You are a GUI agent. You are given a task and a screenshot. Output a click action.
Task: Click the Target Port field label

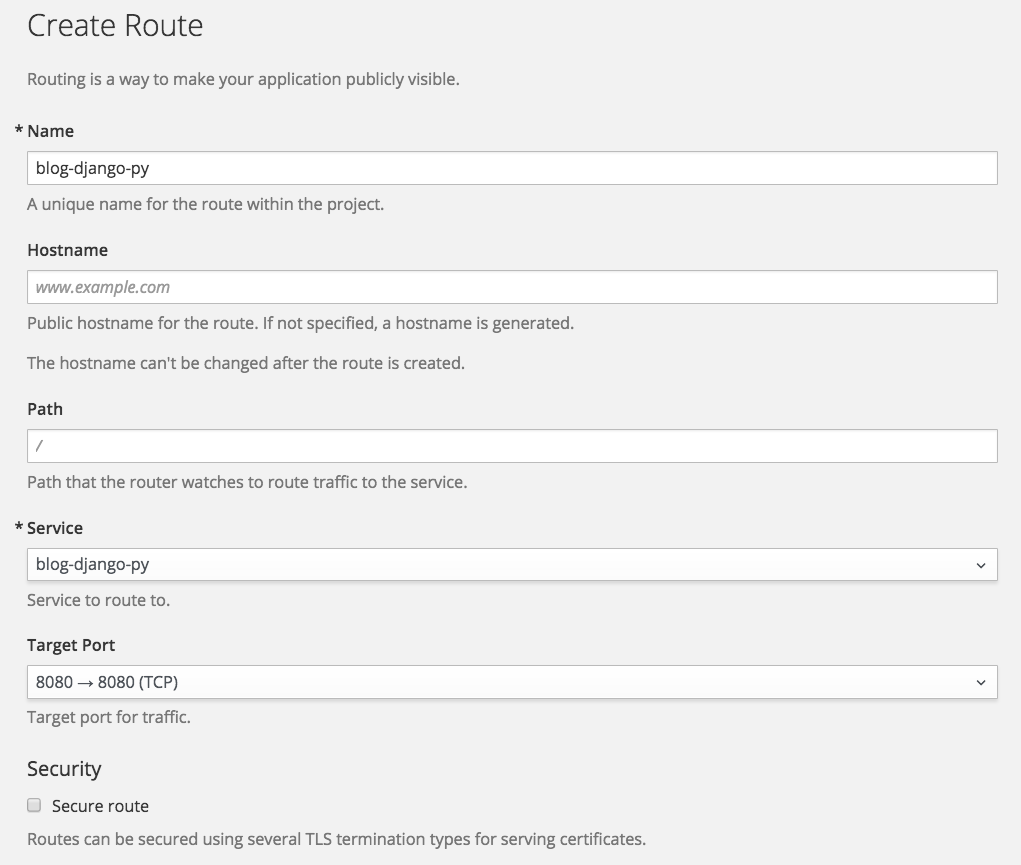(71, 645)
